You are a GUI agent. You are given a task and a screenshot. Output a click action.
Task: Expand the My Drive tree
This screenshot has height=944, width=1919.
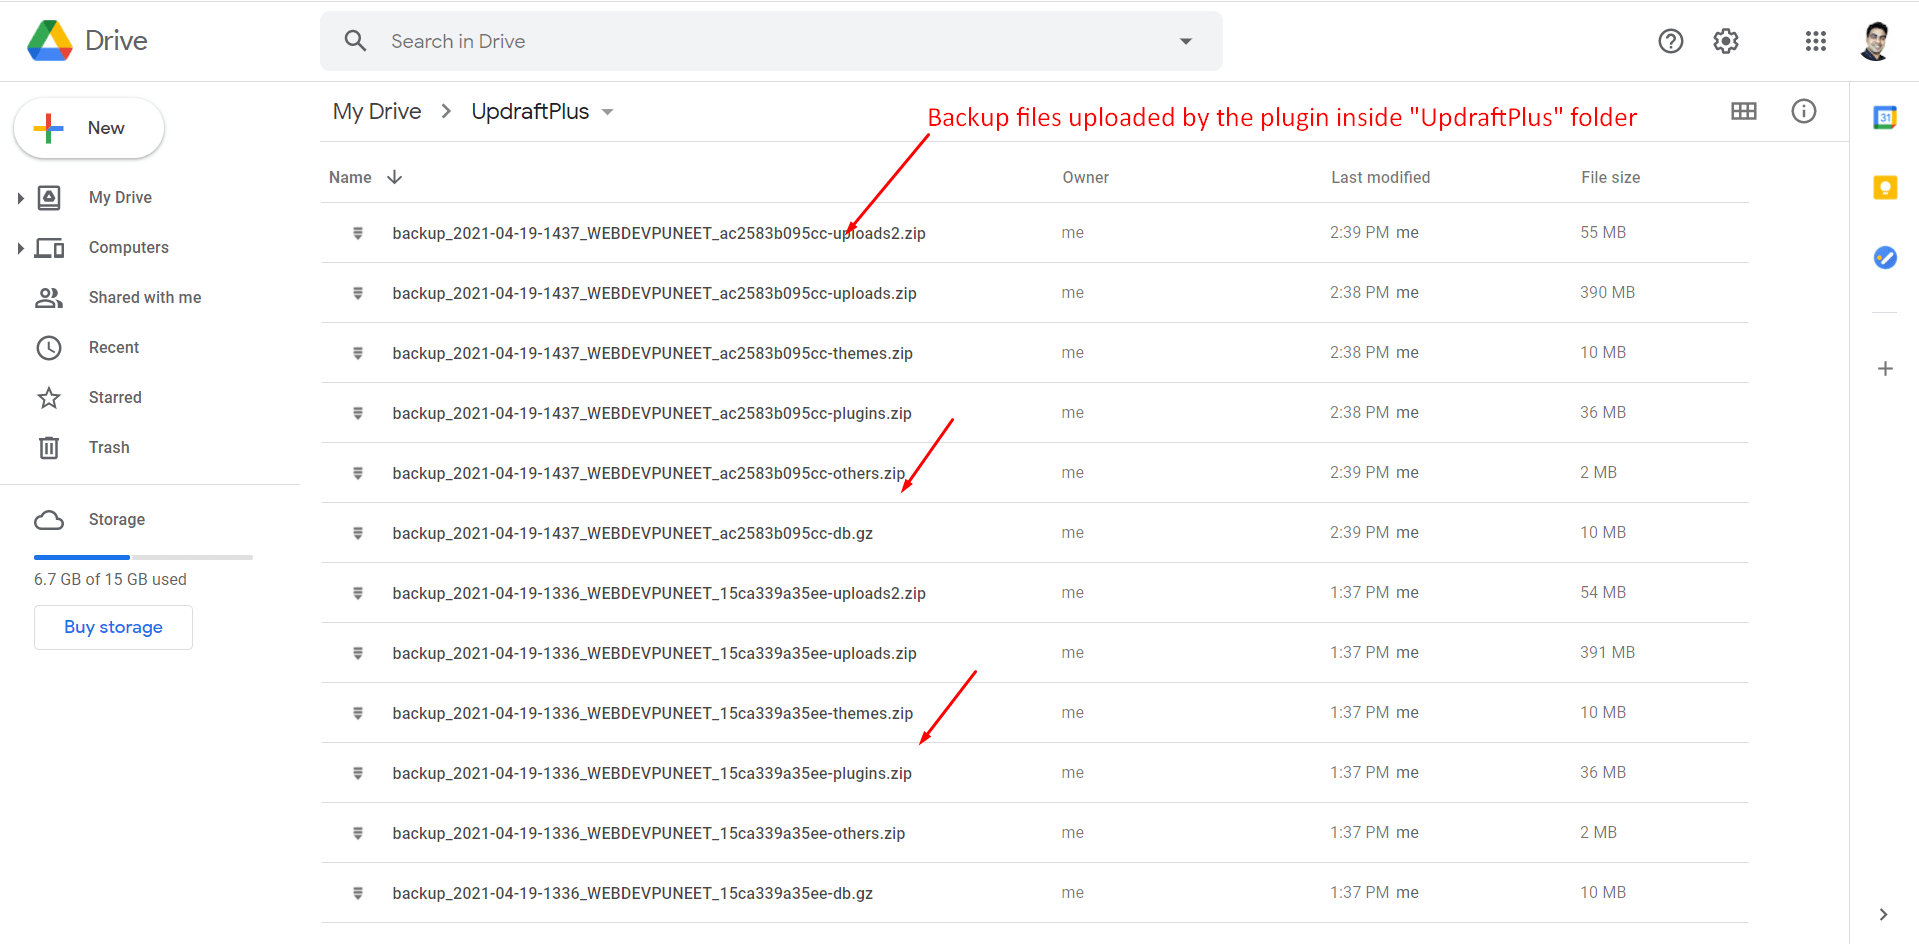[20, 198]
